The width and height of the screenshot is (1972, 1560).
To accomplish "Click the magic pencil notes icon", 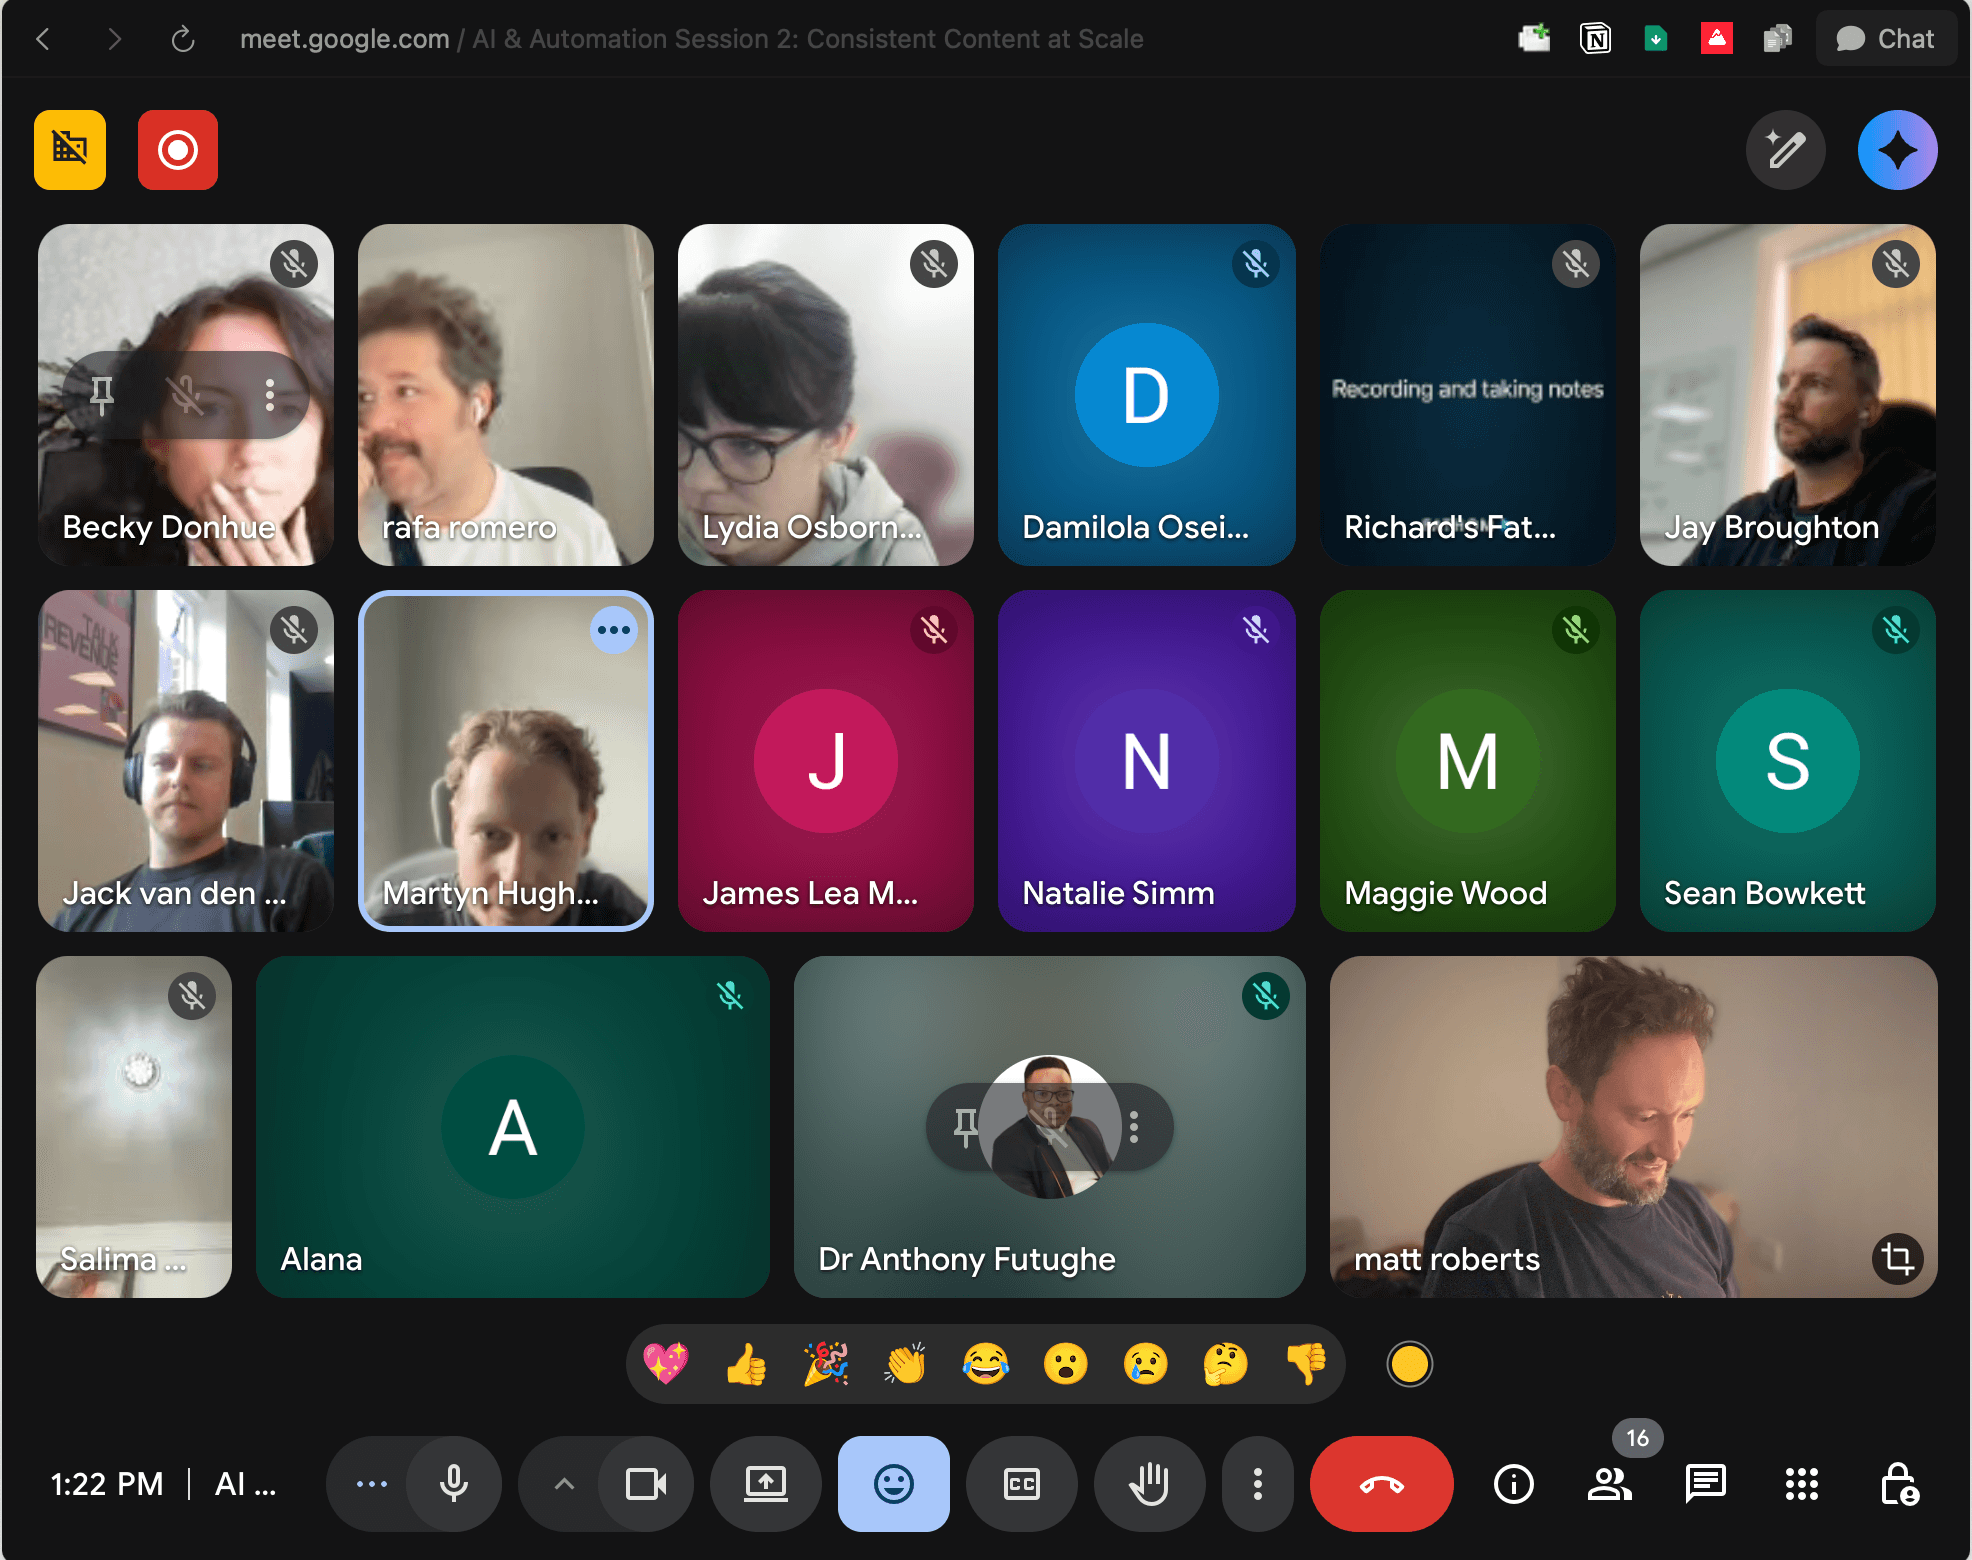I will pos(1785,150).
